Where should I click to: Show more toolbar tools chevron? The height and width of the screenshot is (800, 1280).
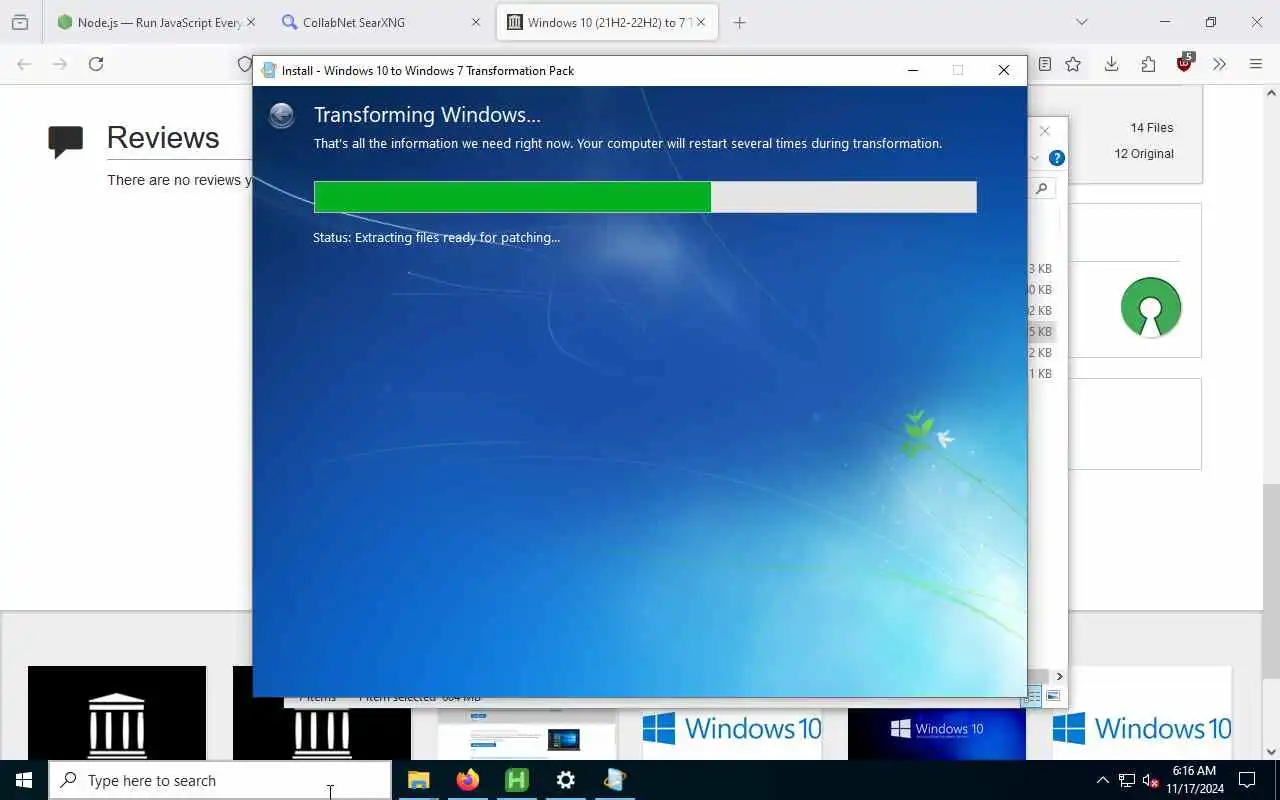(x=1219, y=64)
